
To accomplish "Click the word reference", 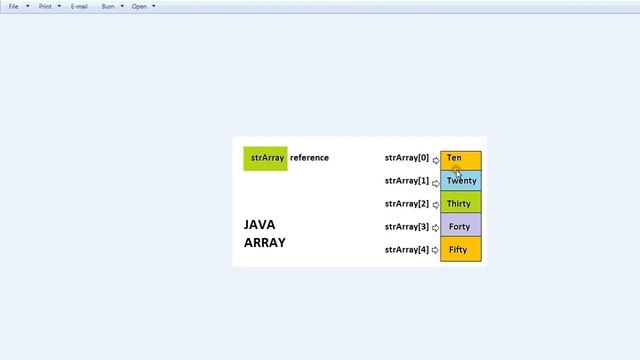I will (x=309, y=158).
